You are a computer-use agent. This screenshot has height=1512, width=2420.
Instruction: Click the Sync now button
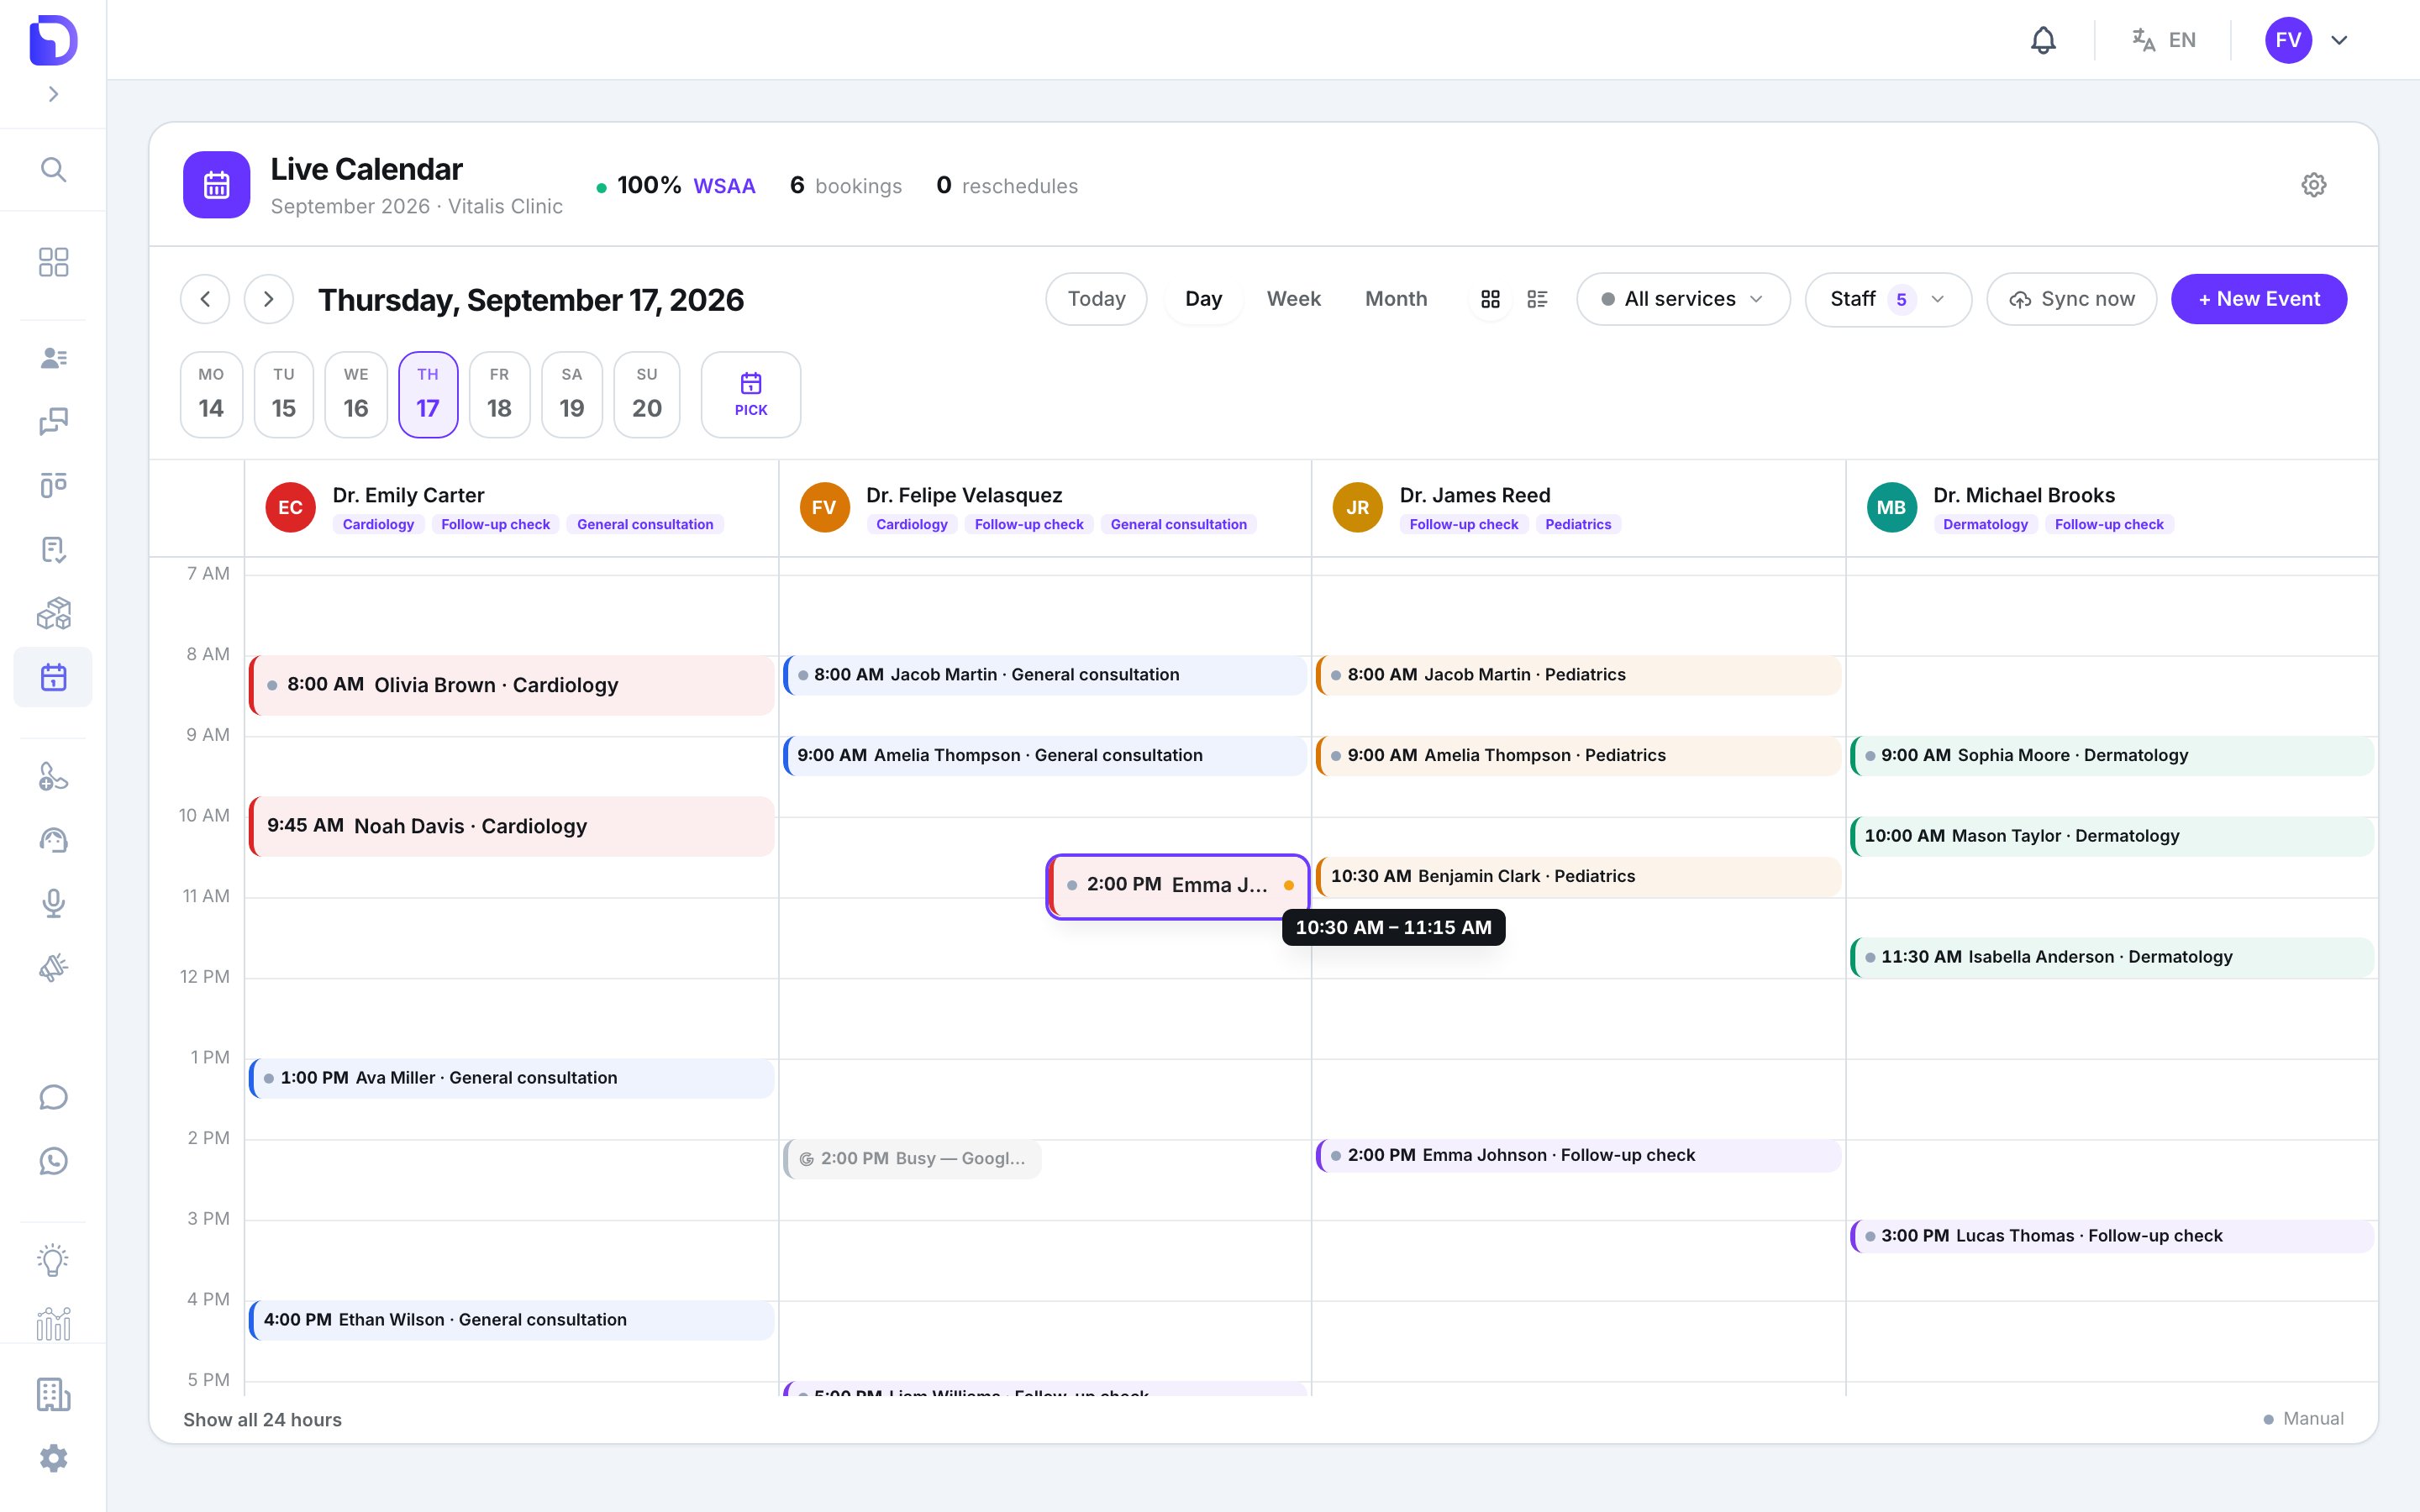coord(2071,299)
